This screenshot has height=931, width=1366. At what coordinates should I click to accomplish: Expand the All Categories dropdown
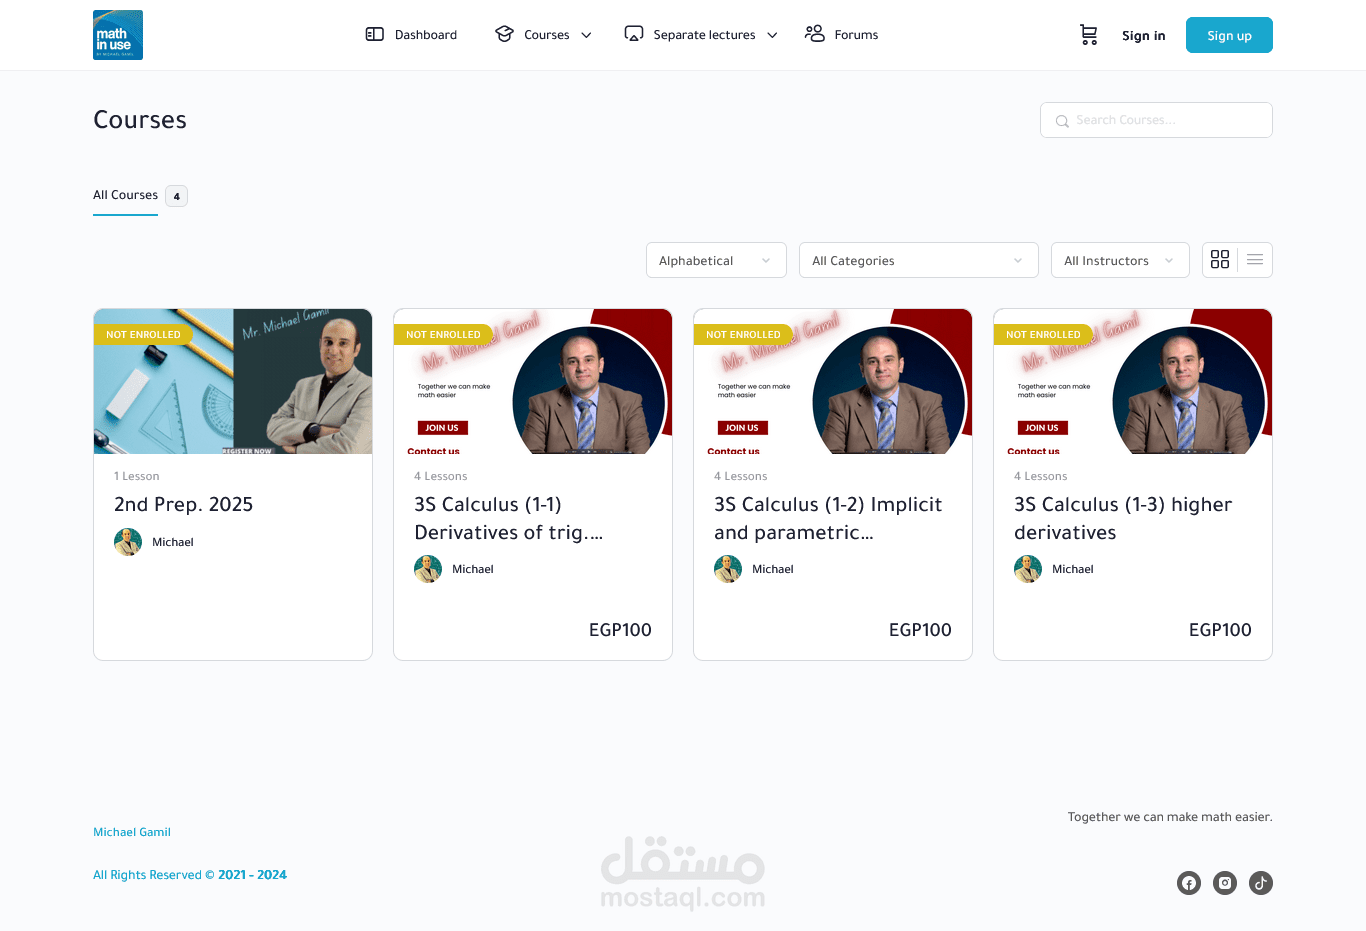pos(919,260)
